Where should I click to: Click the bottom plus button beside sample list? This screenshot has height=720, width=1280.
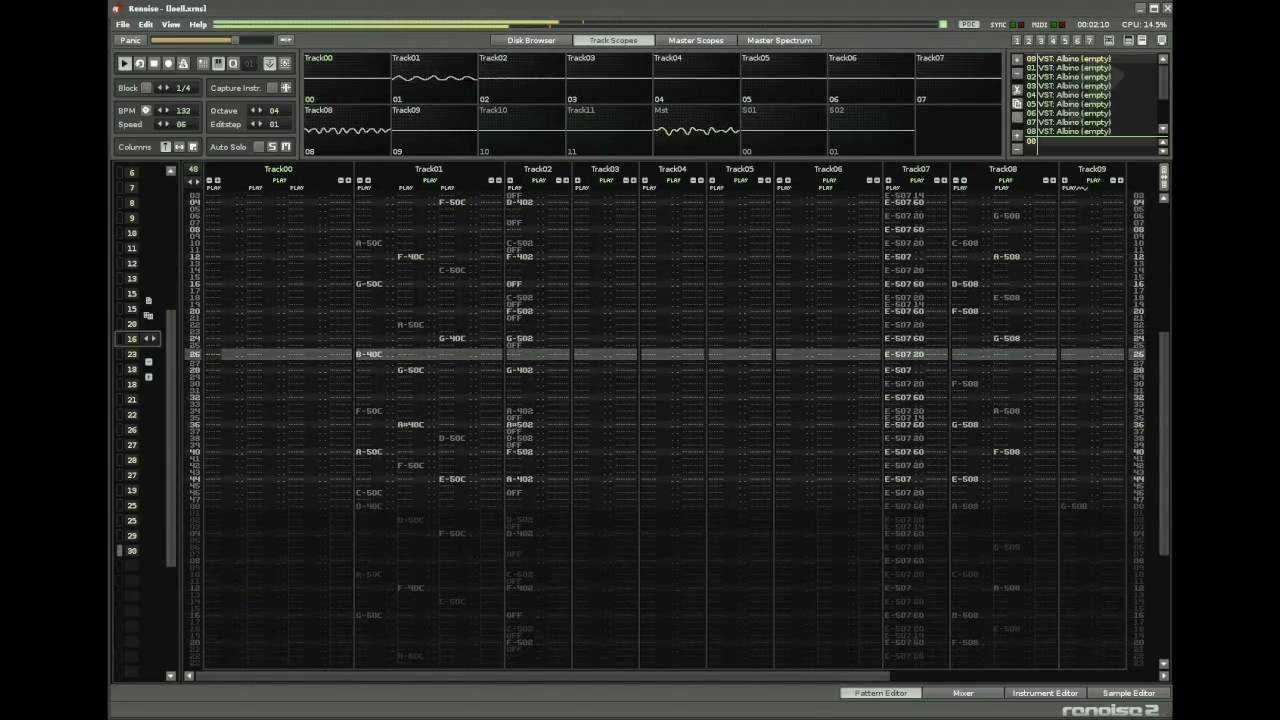pyautogui.click(x=1017, y=135)
